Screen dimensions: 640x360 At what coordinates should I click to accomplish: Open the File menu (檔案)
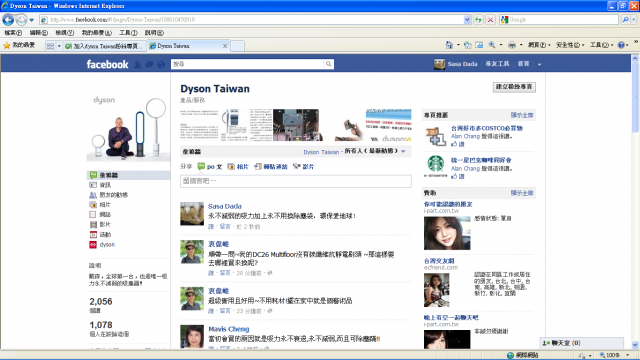13,33
